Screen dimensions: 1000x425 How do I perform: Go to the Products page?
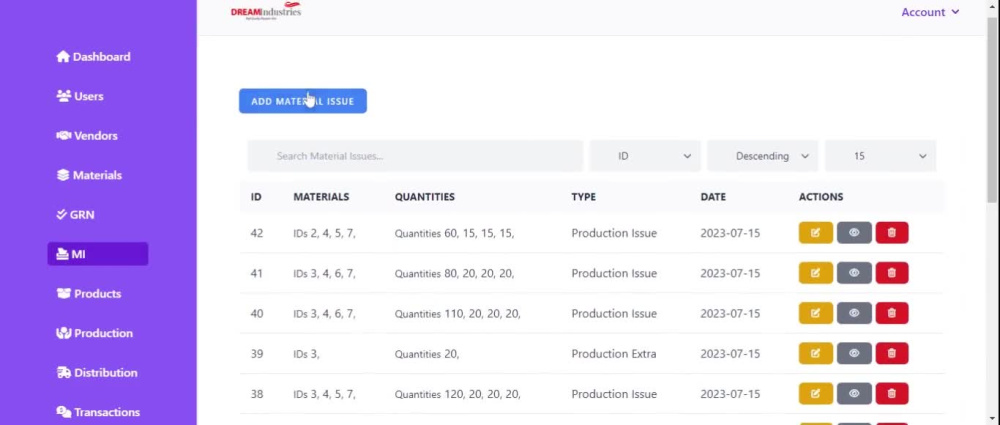[x=89, y=294]
